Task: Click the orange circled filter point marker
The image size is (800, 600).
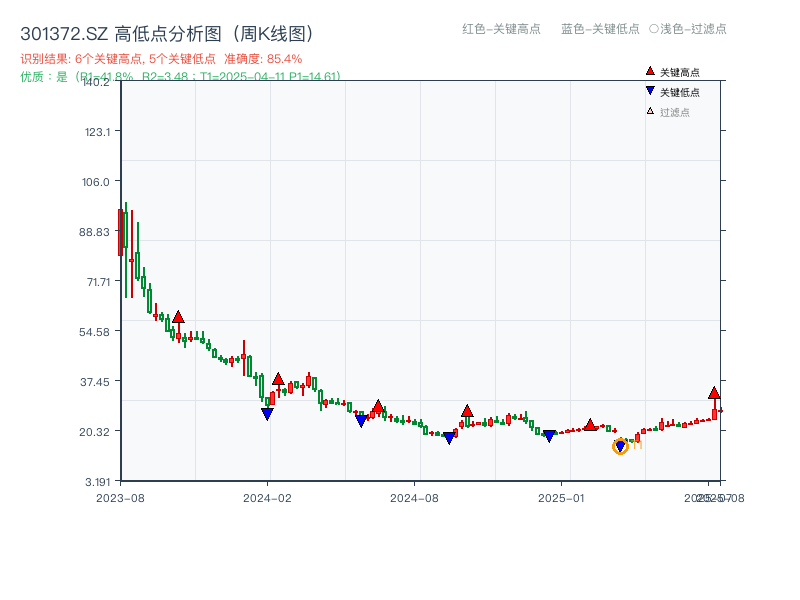Action: pyautogui.click(x=619, y=448)
